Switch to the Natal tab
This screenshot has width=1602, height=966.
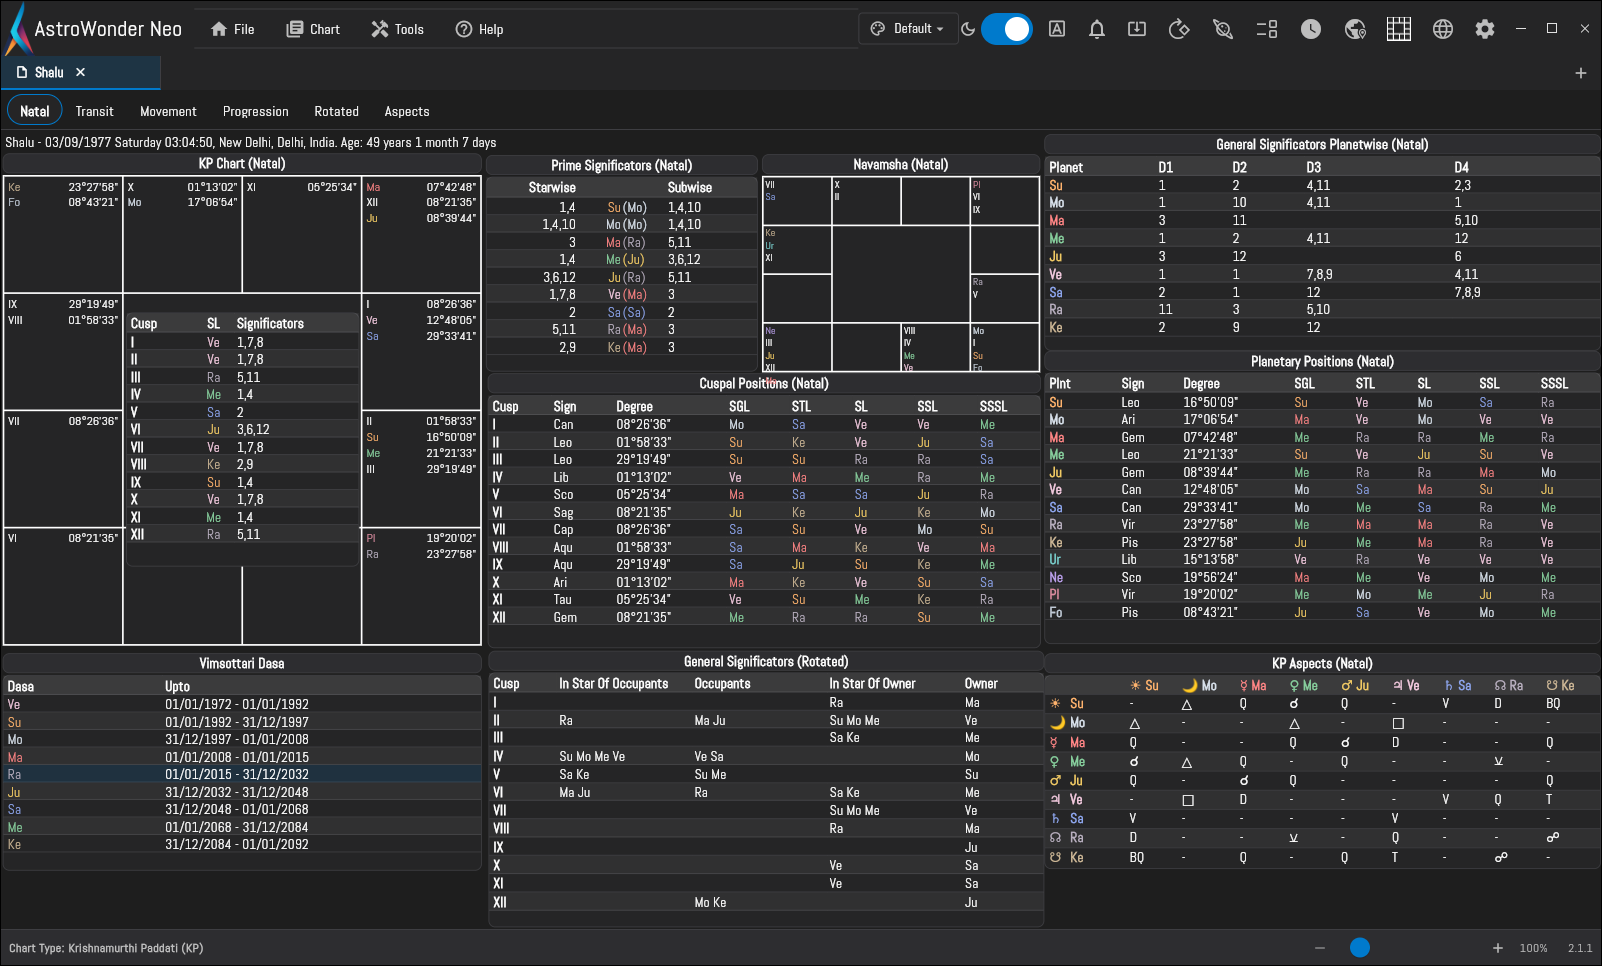pos(35,111)
